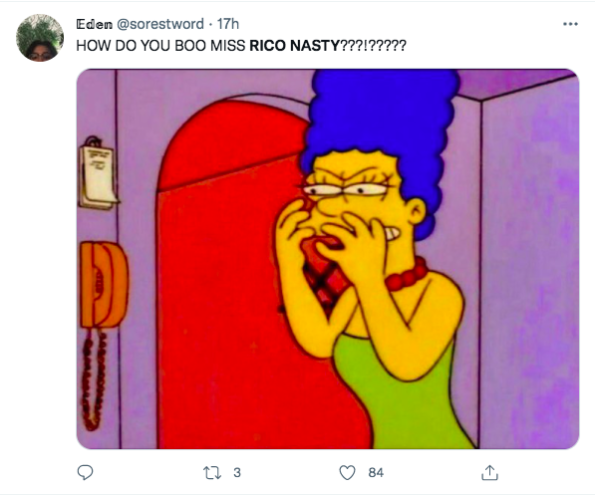Click the retweet count 3

pos(237,473)
